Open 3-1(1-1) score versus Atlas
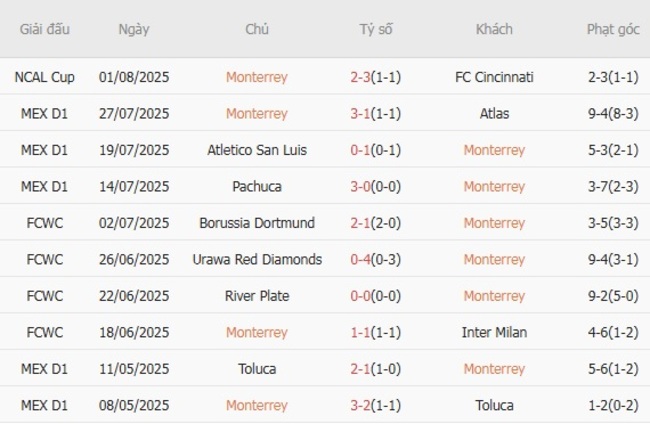The height and width of the screenshot is (424, 650). pyautogui.click(x=376, y=113)
